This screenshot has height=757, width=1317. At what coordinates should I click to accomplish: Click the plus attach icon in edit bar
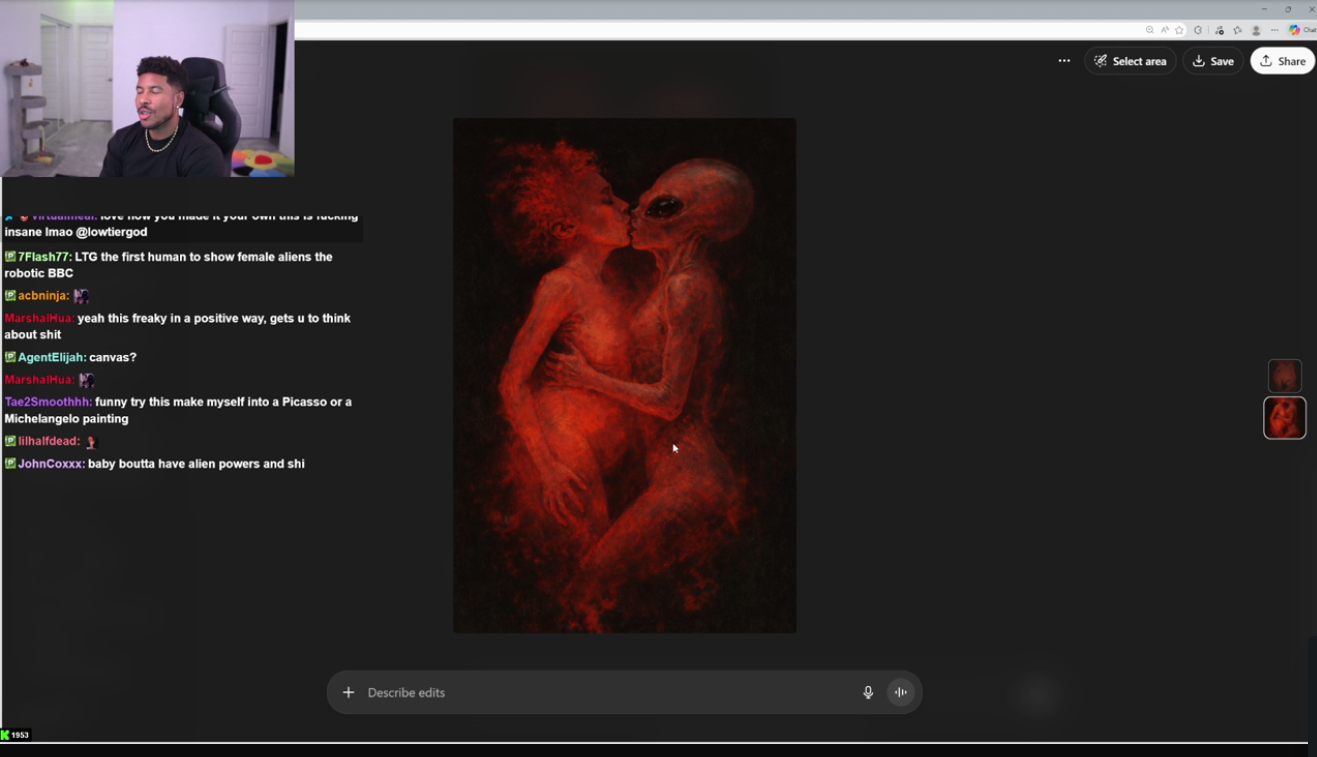[348, 692]
